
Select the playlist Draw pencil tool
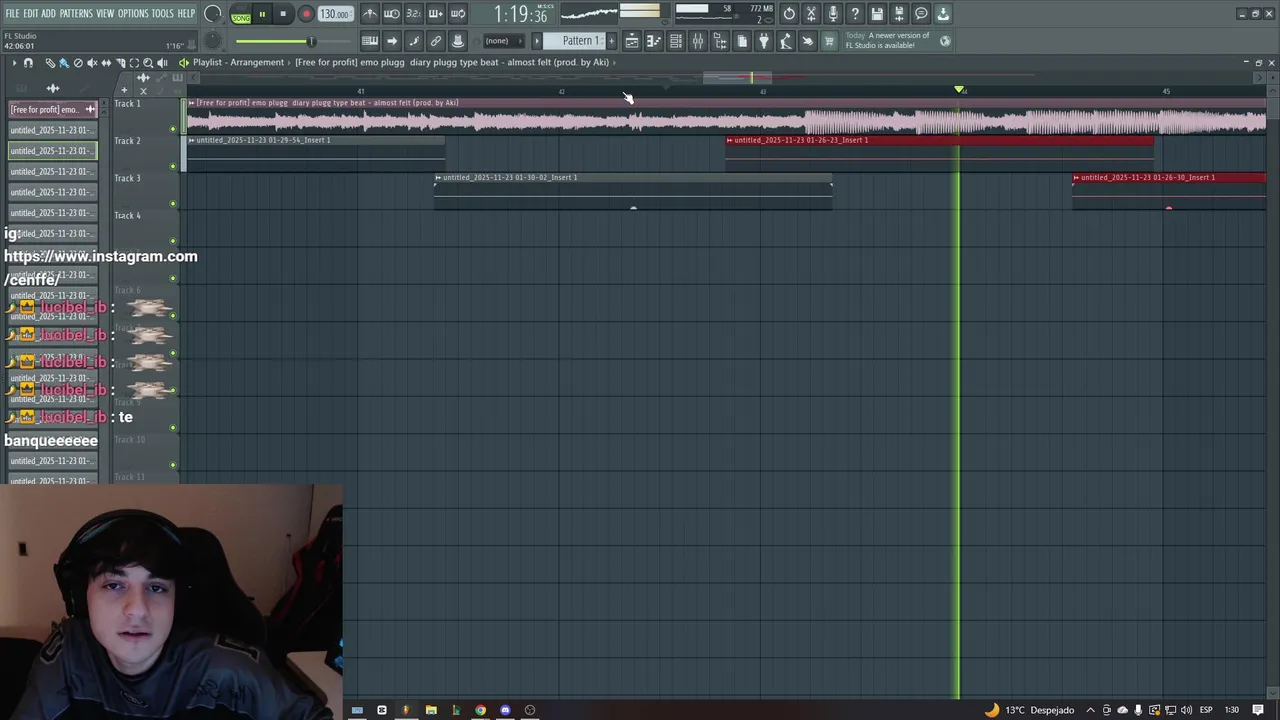[x=50, y=63]
